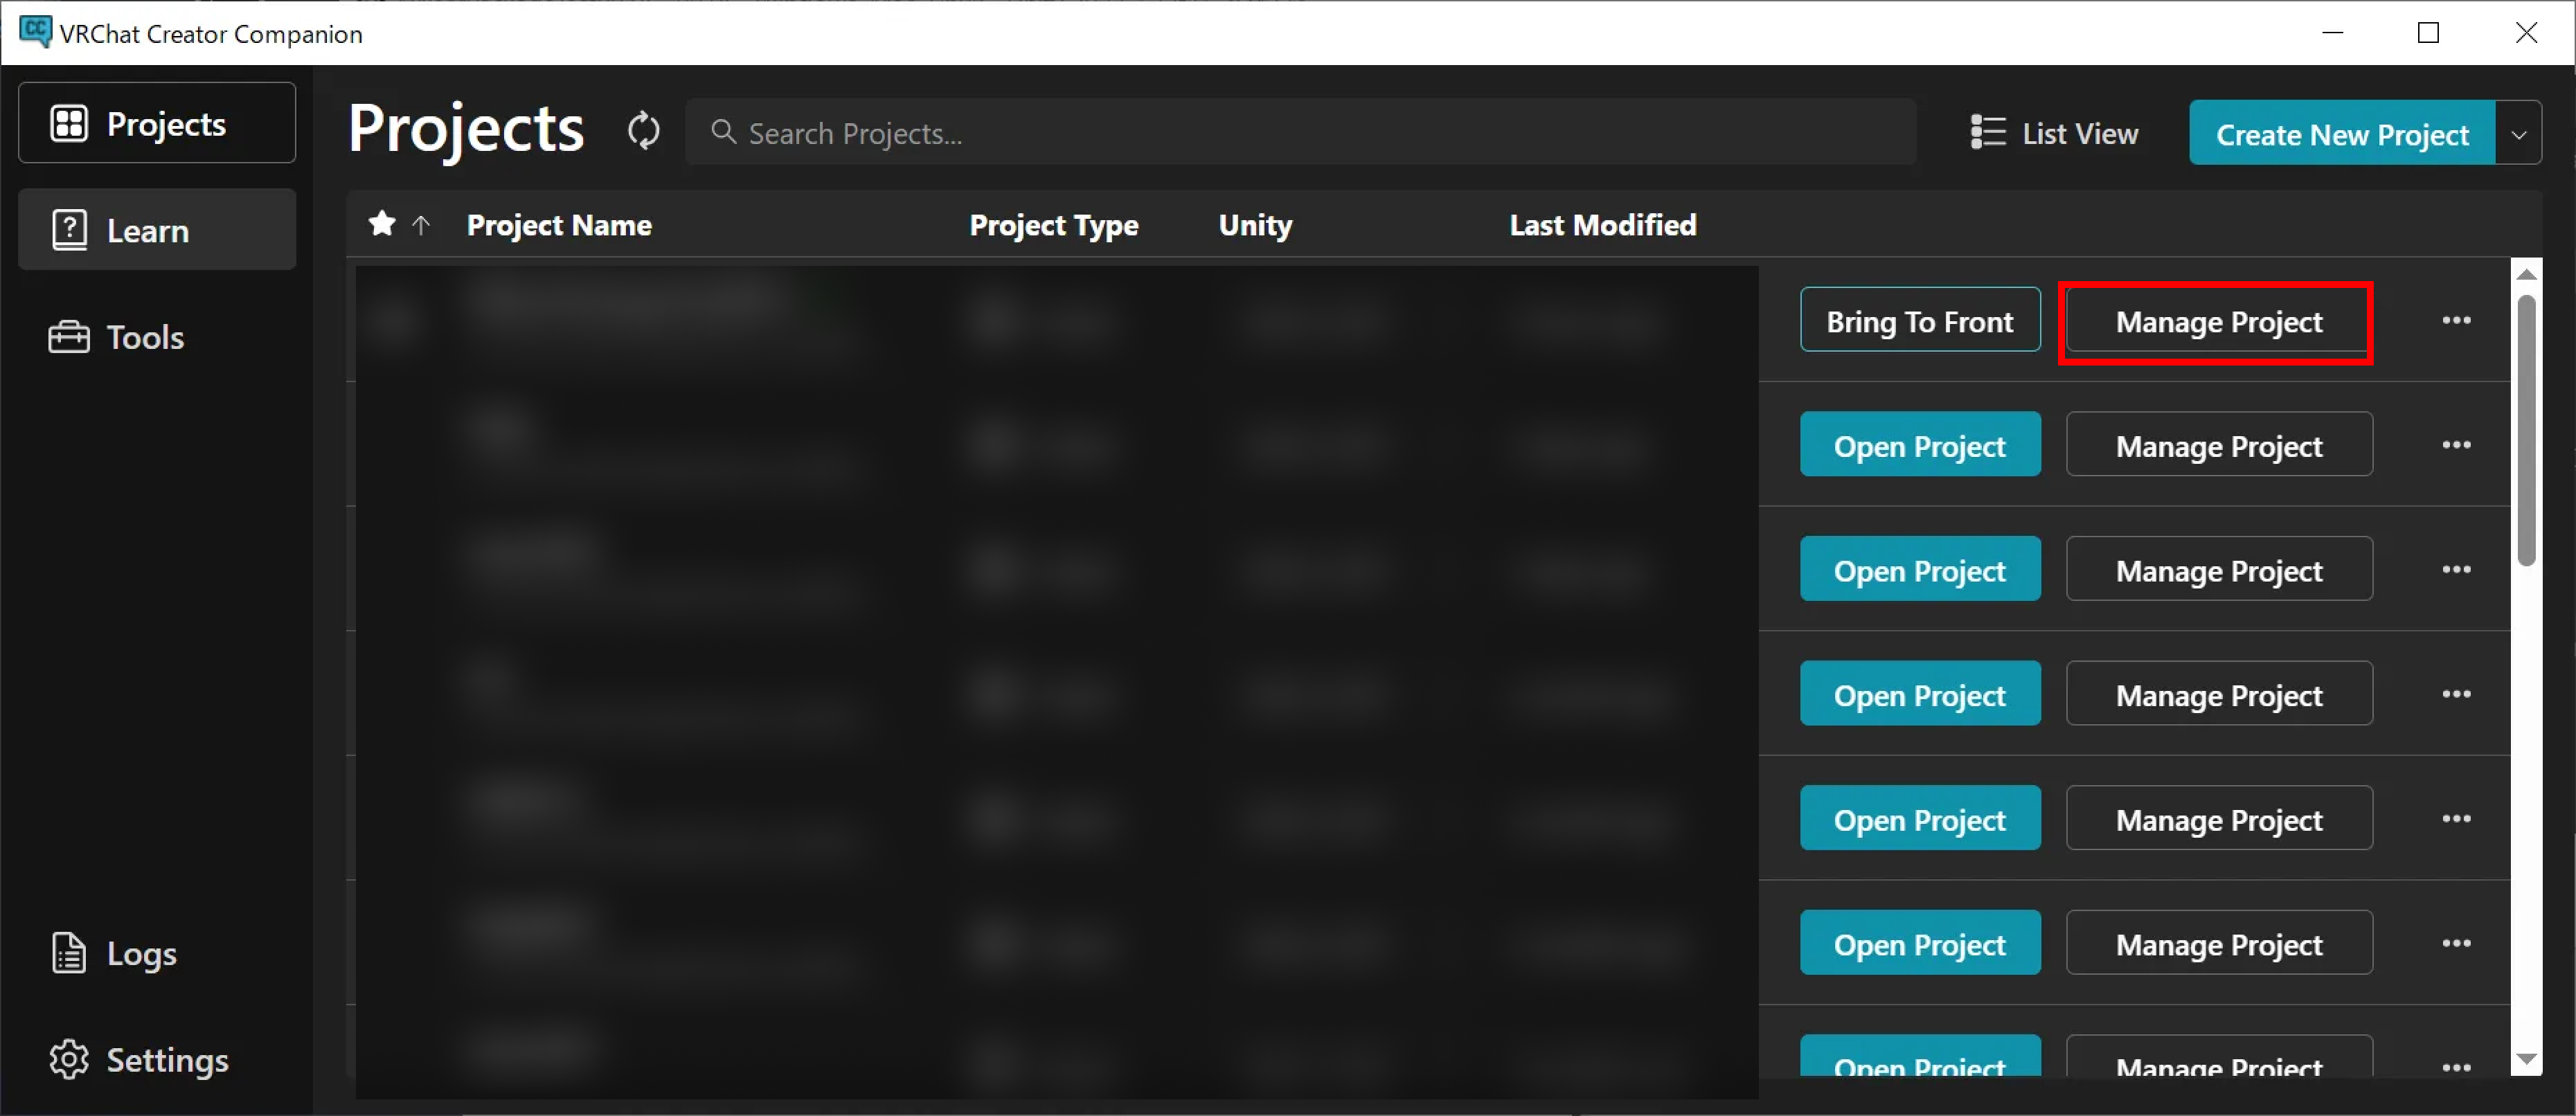
Task: Click the refresh projects icon
Action: click(644, 131)
